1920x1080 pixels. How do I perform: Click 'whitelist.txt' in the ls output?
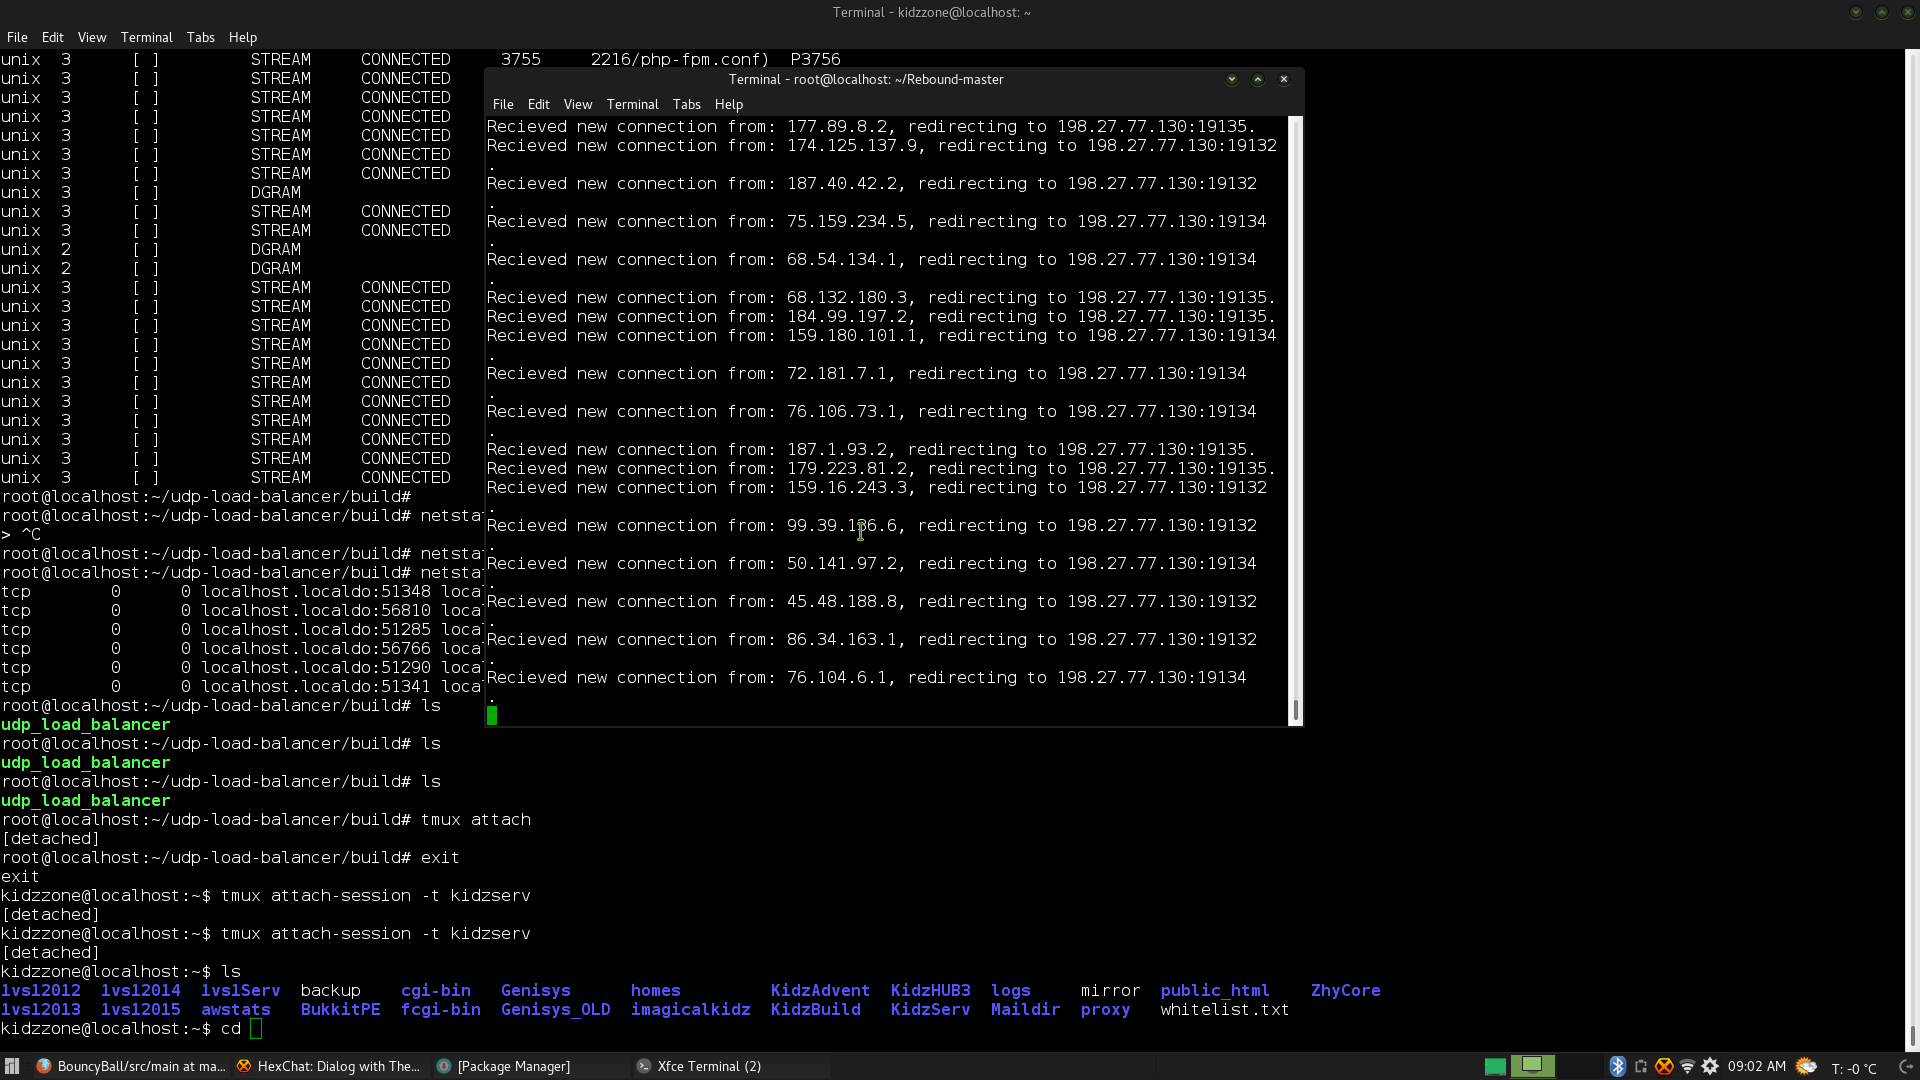click(x=1225, y=1009)
